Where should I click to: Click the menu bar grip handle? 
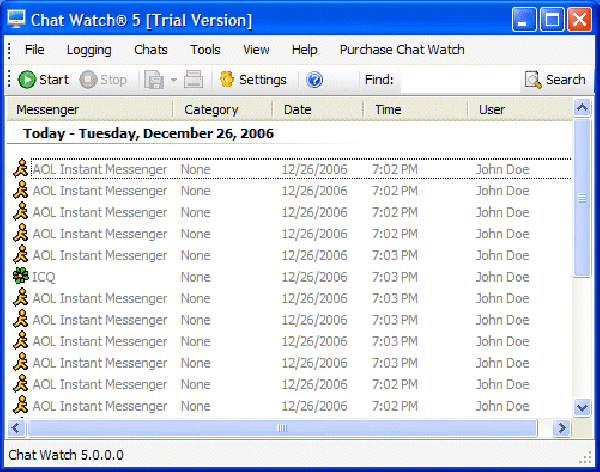[10, 51]
